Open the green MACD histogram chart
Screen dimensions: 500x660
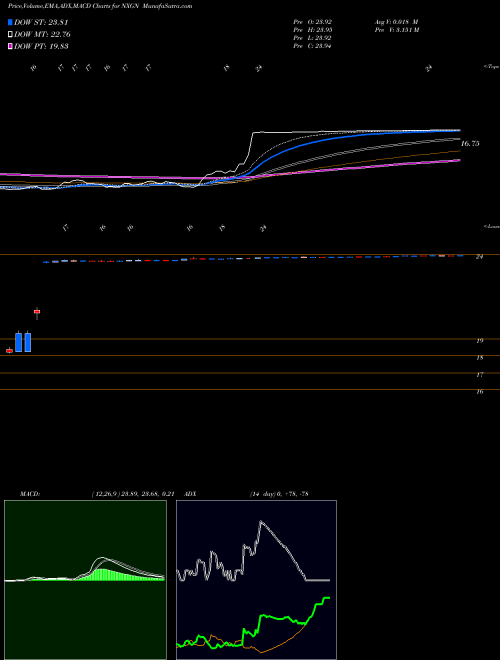(85, 580)
